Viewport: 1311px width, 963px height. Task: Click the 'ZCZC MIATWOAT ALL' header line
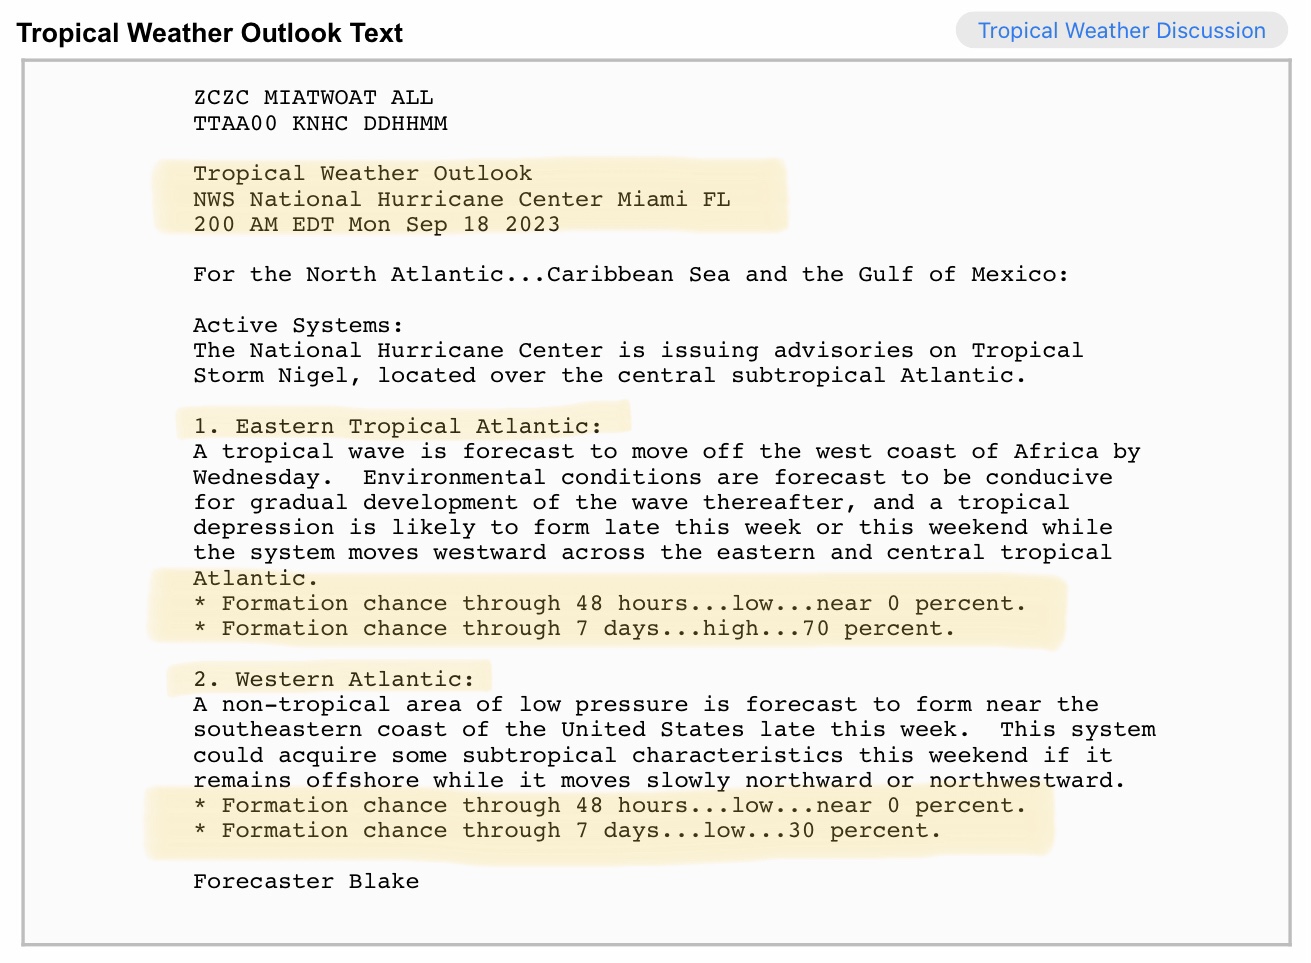(314, 97)
